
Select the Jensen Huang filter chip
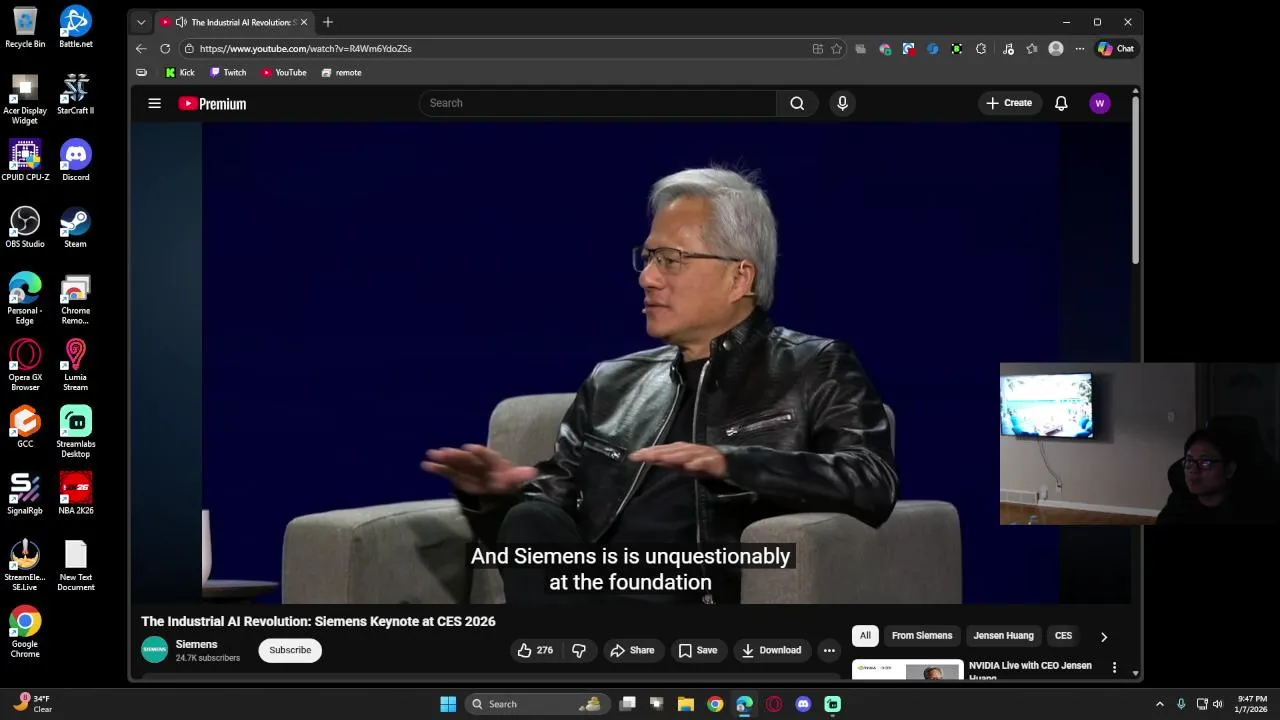pyautogui.click(x=1003, y=636)
